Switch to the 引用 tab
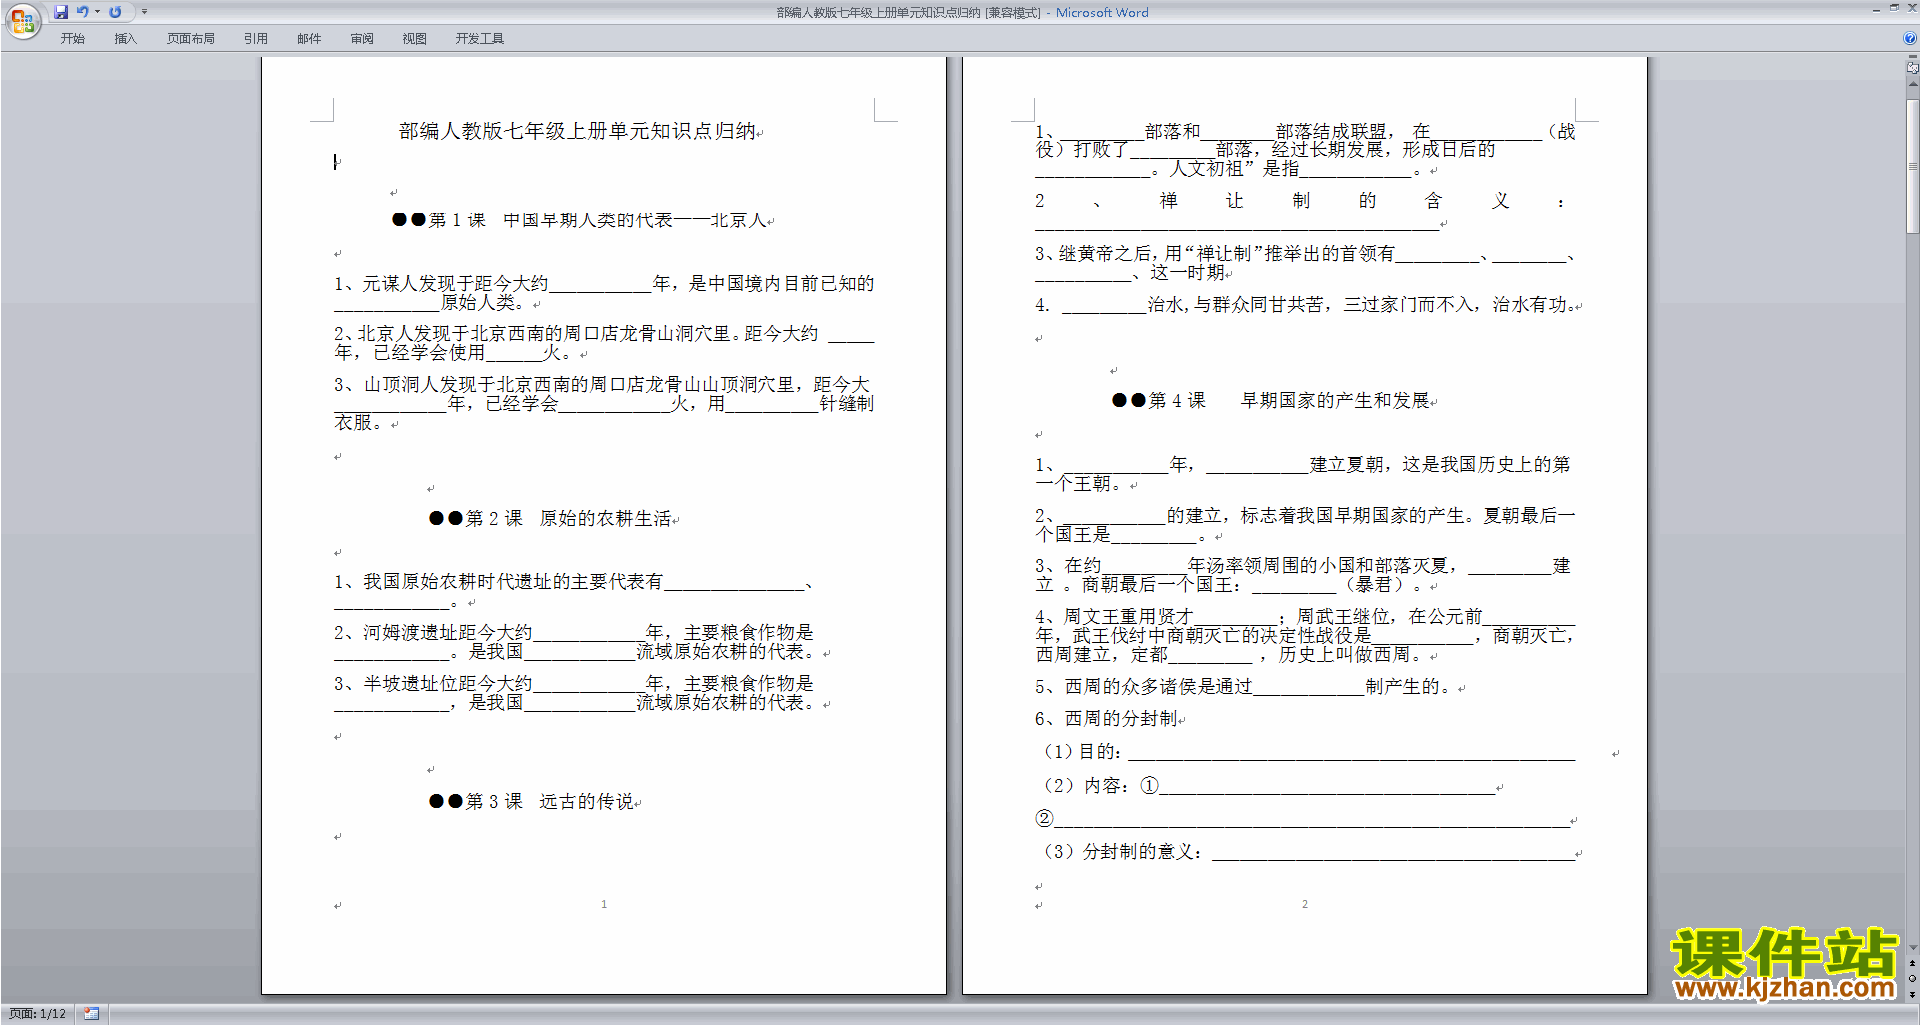This screenshot has height=1025, width=1920. [256, 39]
